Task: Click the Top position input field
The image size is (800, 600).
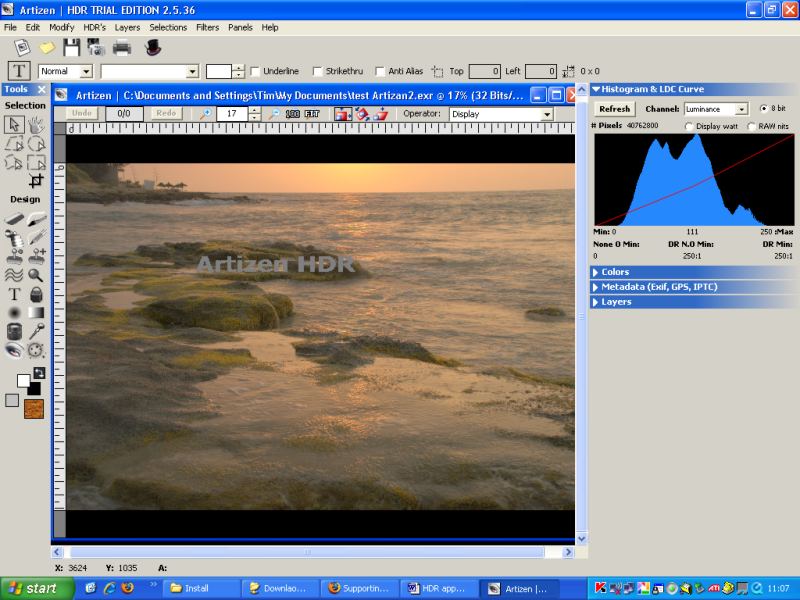Action: pos(485,71)
